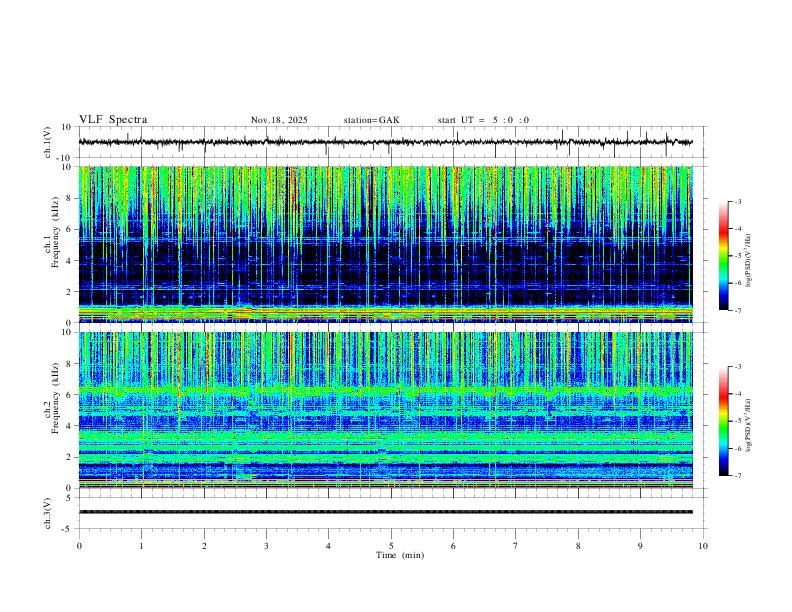Click time axis tick label "3"

tap(266, 546)
